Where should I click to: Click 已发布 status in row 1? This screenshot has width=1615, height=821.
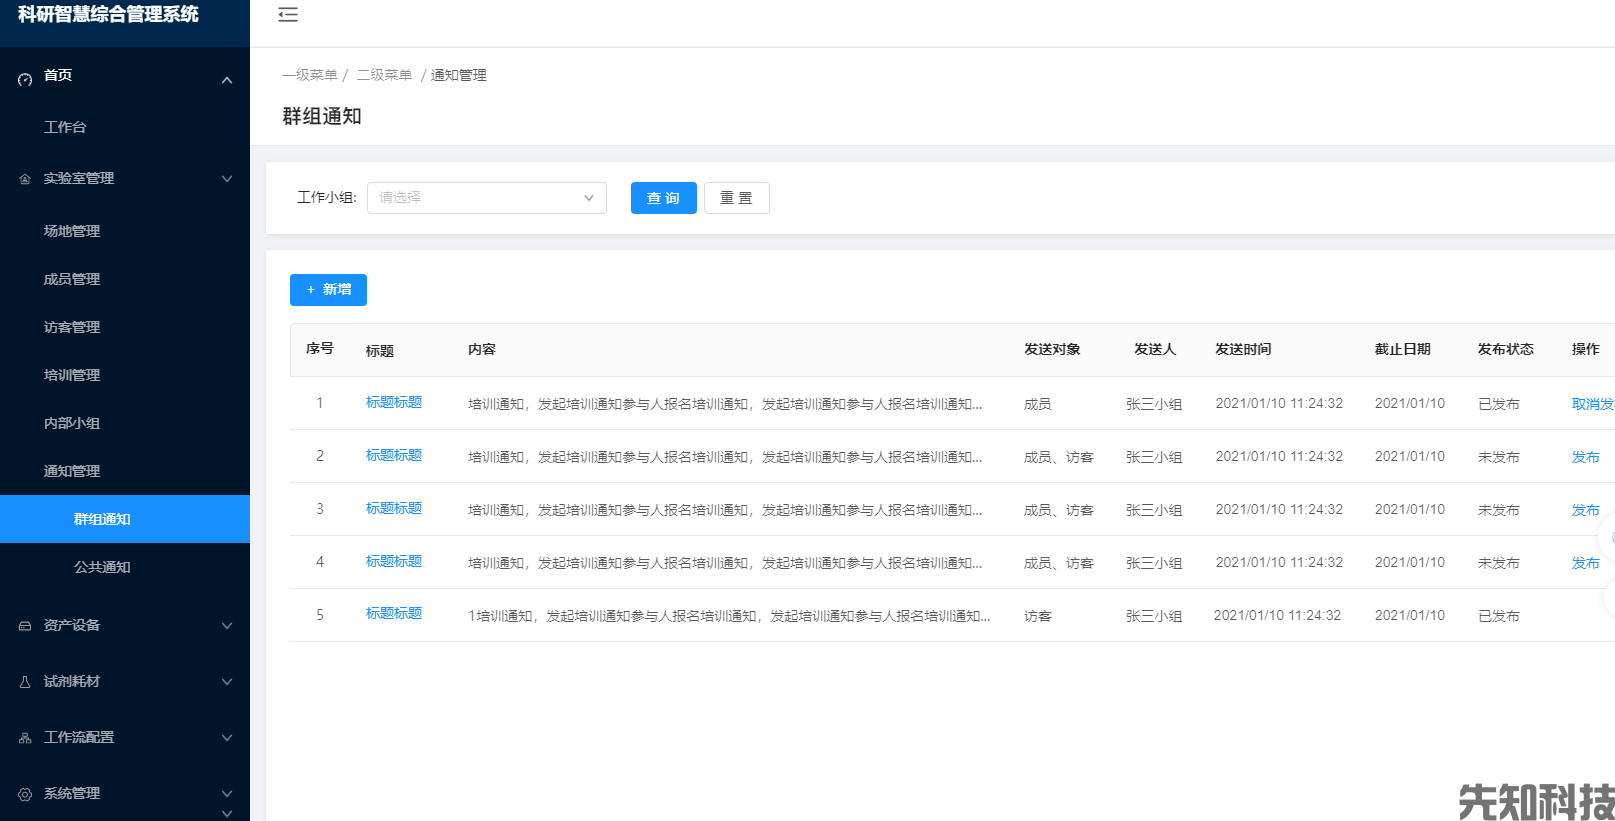tap(1499, 404)
